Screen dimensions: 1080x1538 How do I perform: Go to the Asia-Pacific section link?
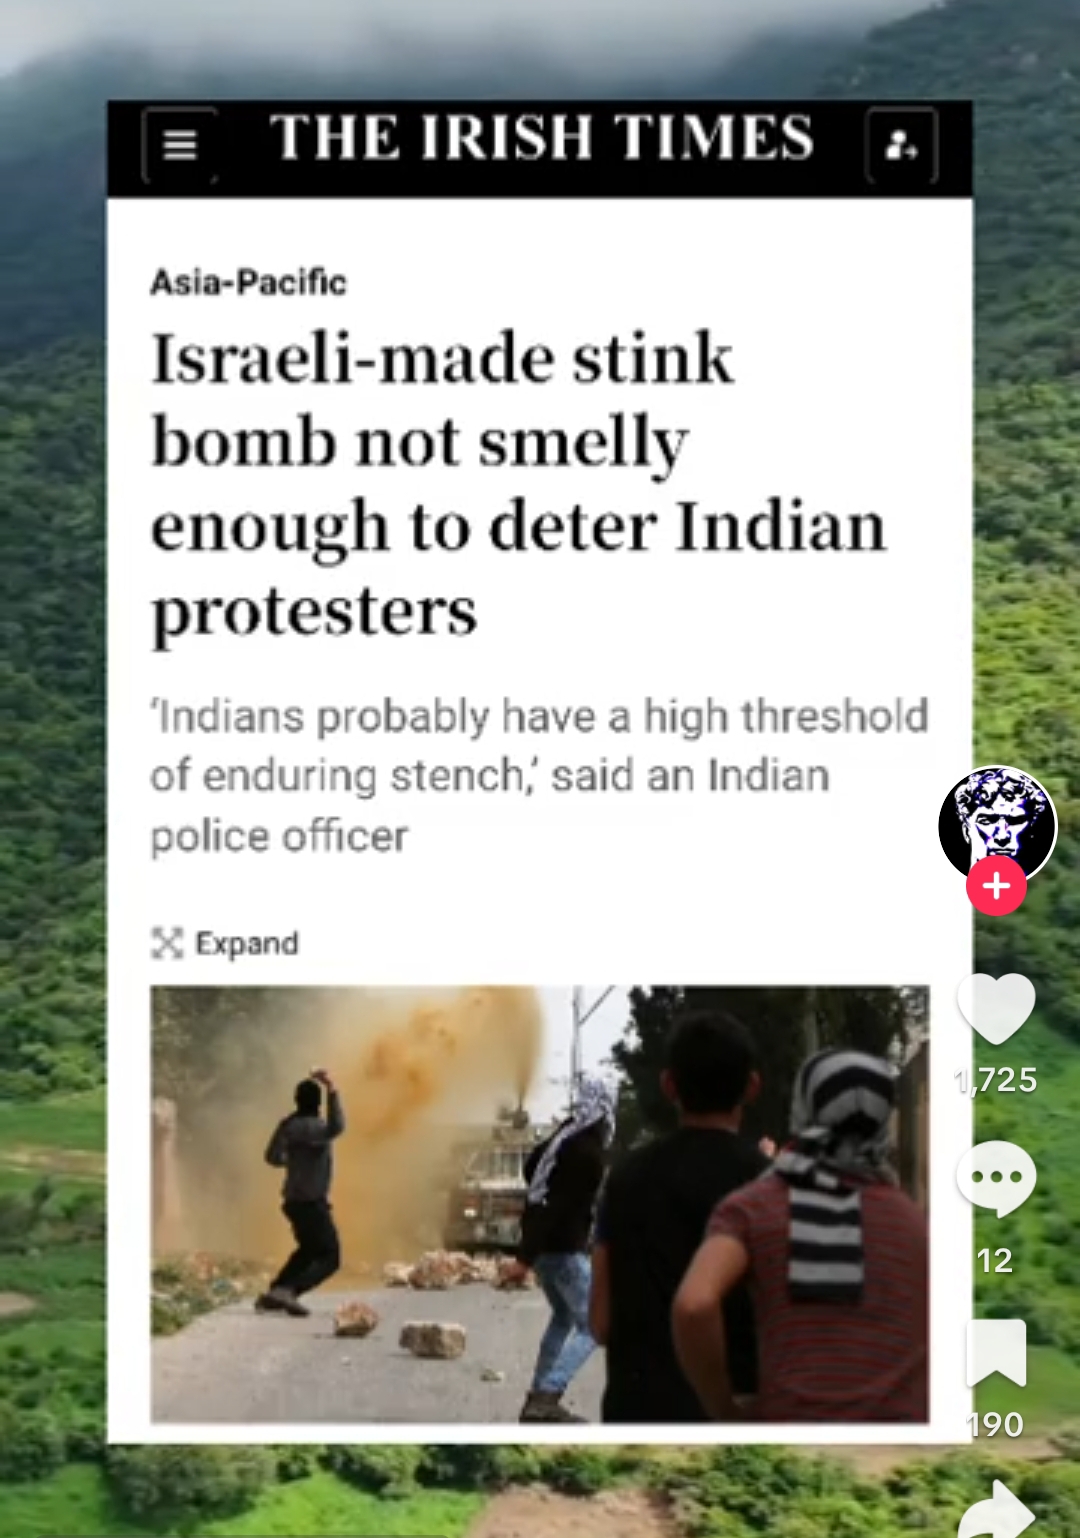point(248,282)
